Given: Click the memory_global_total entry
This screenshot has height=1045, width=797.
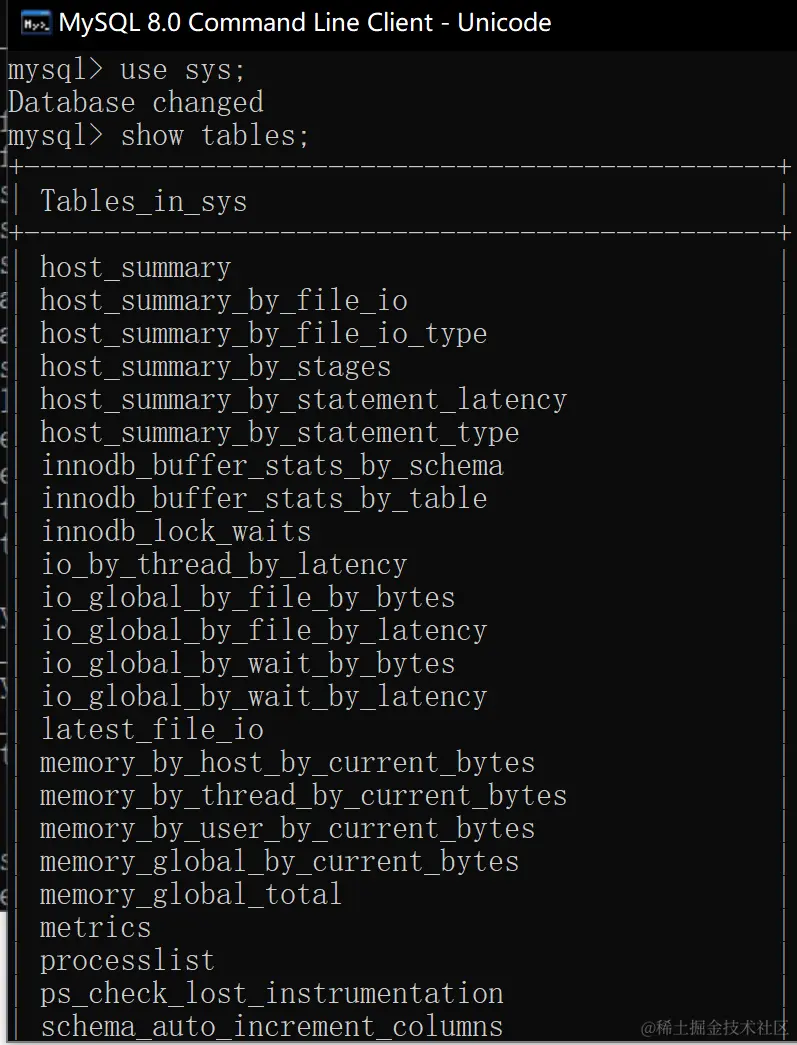Looking at the screenshot, I should 191,895.
